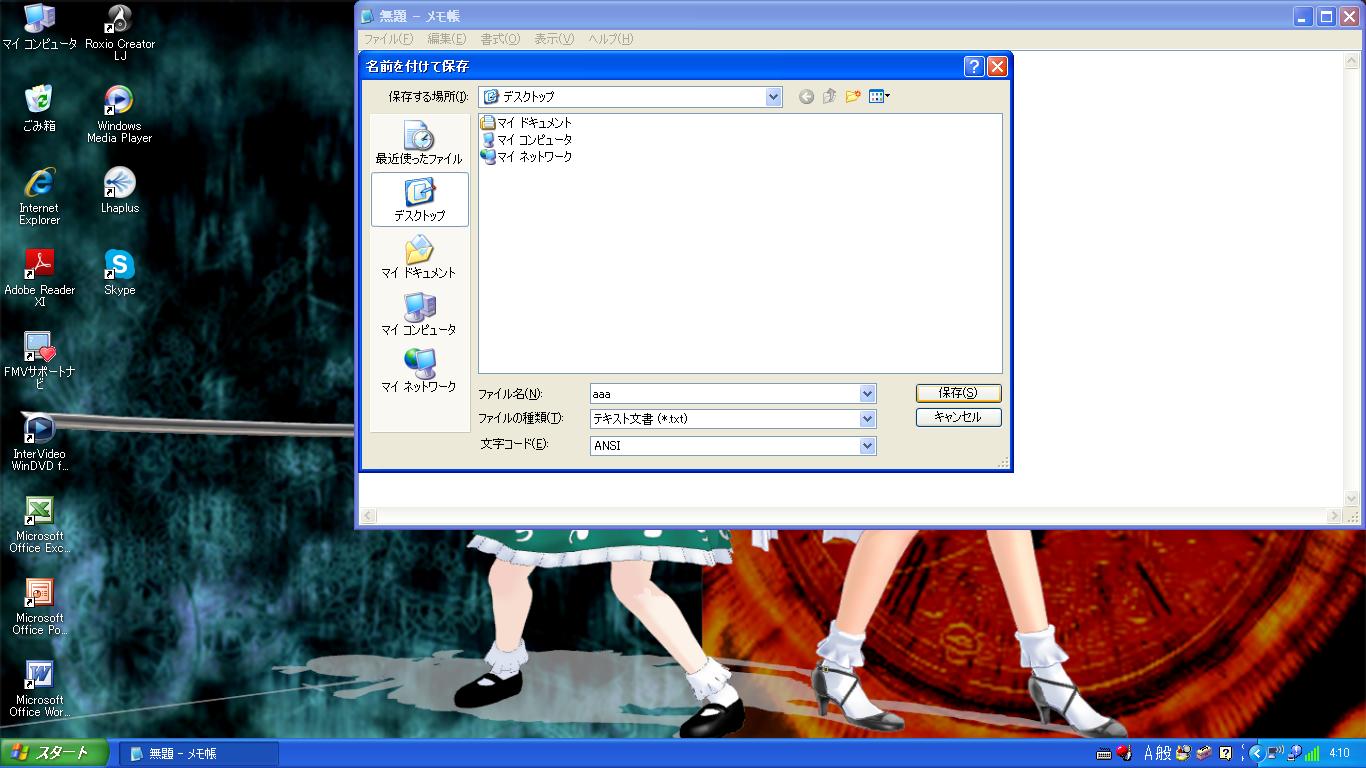Open the 表示(V) menu in Notepad
1366x768 pixels.
pos(554,39)
